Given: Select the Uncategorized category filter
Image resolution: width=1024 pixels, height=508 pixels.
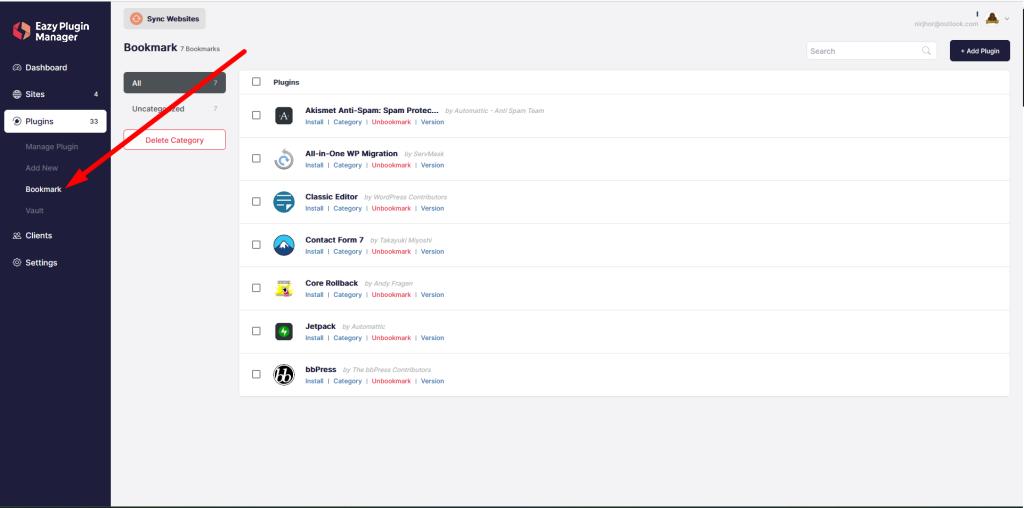Looking at the screenshot, I should [174, 109].
